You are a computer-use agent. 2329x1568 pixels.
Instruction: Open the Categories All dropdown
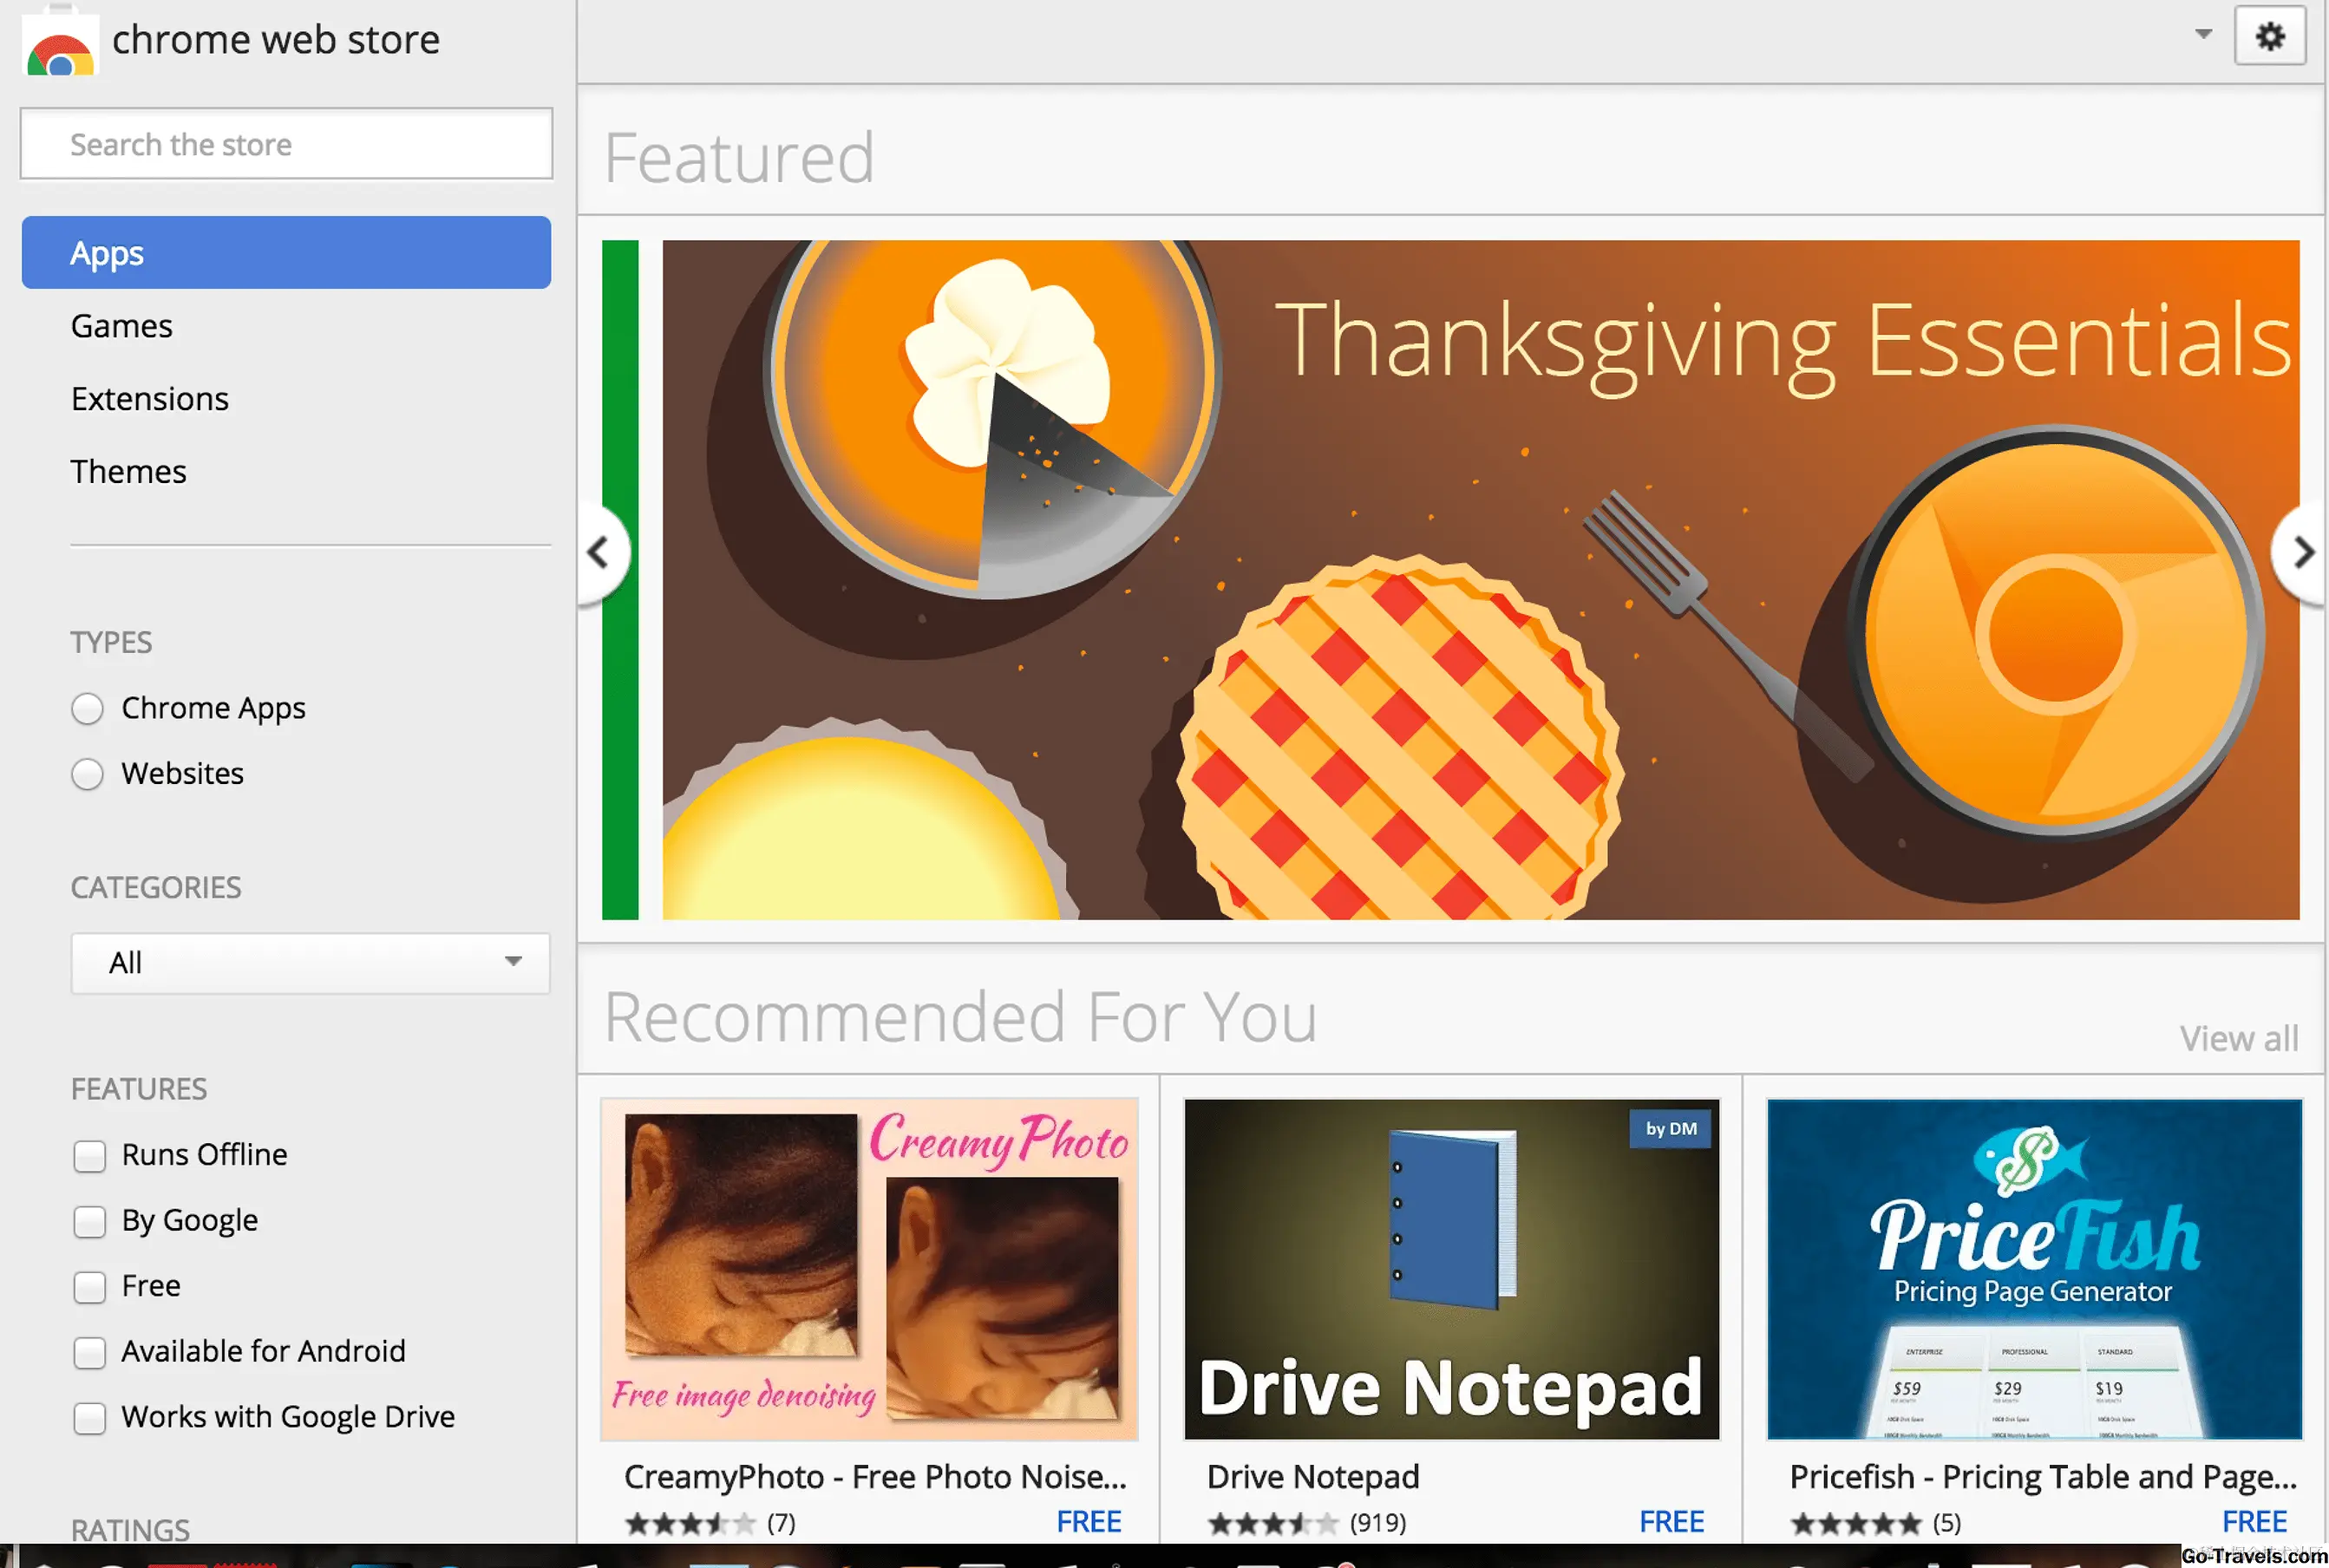[x=310, y=963]
